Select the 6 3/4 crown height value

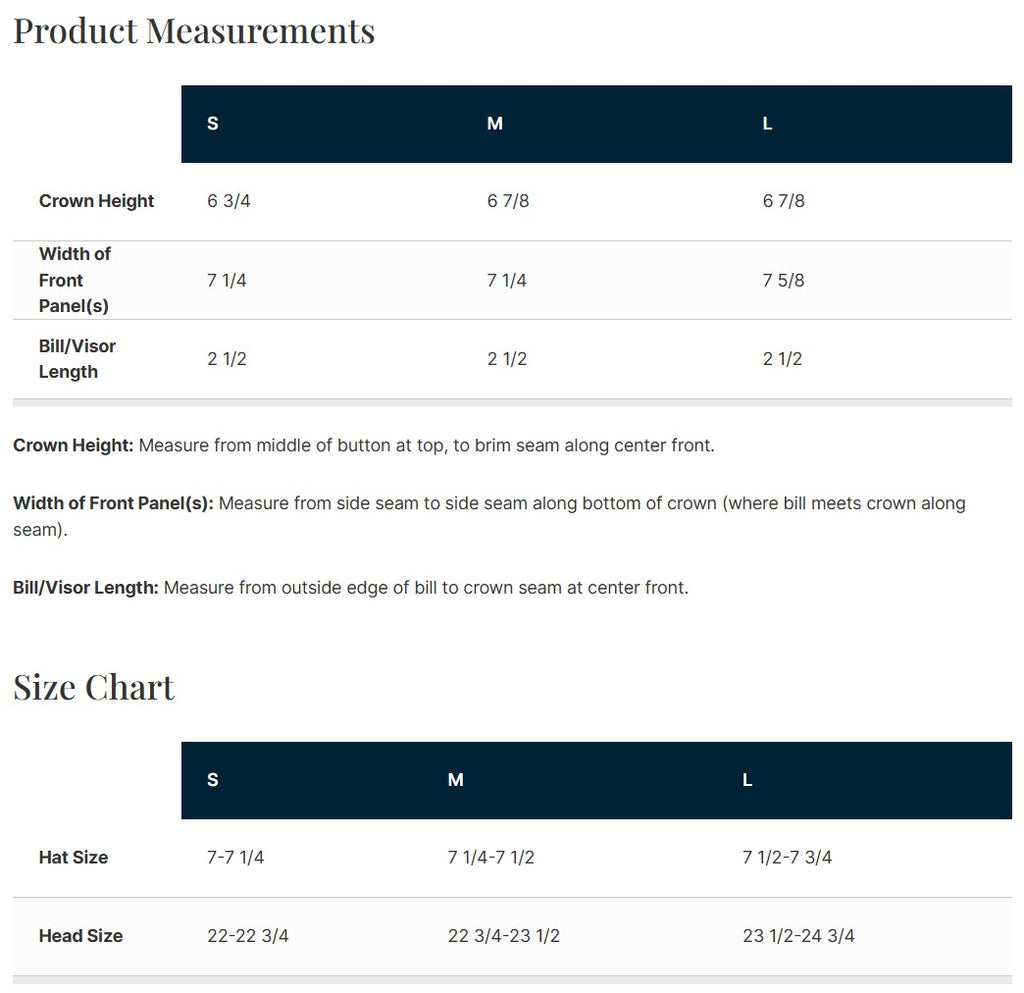tap(229, 201)
